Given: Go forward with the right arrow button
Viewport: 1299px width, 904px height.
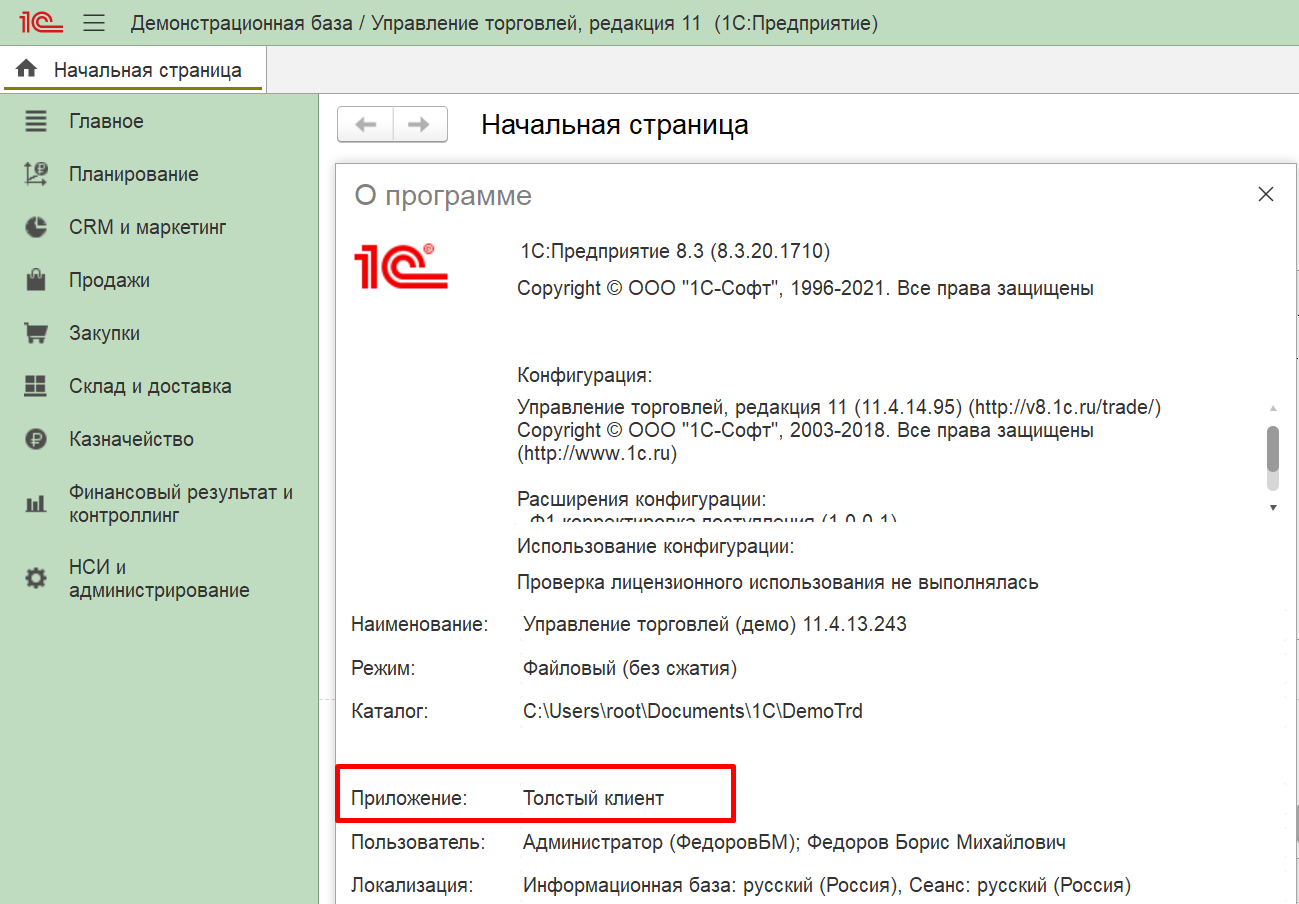Looking at the screenshot, I should click(x=420, y=124).
